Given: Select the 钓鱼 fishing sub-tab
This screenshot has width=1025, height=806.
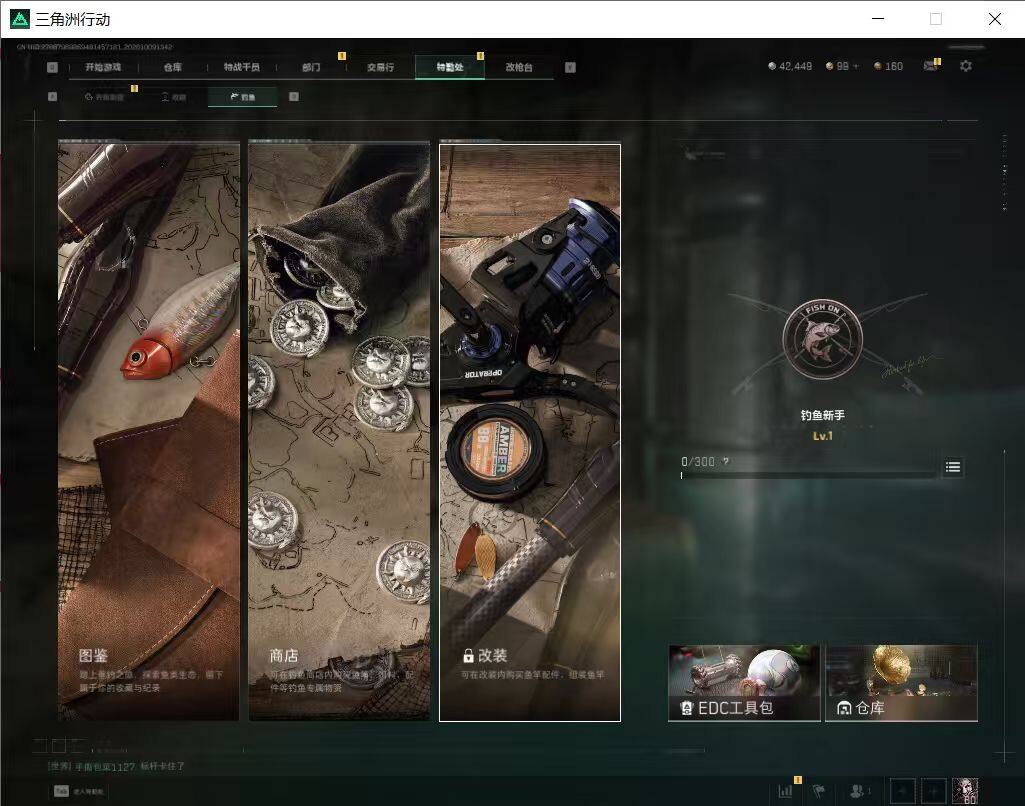Looking at the screenshot, I should (243, 97).
